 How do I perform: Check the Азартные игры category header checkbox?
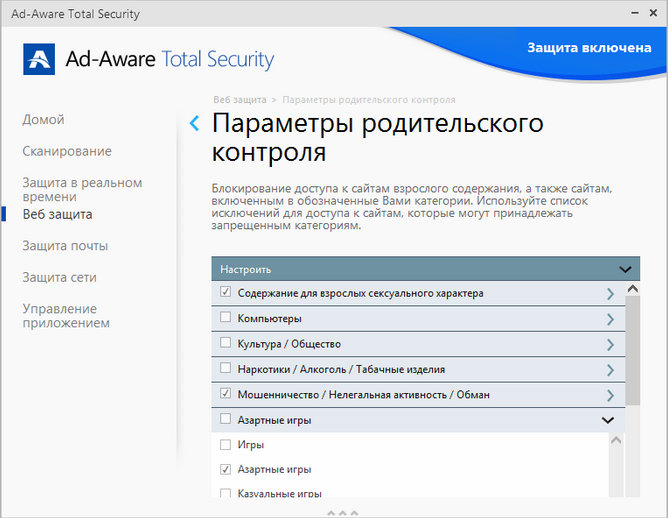point(225,419)
